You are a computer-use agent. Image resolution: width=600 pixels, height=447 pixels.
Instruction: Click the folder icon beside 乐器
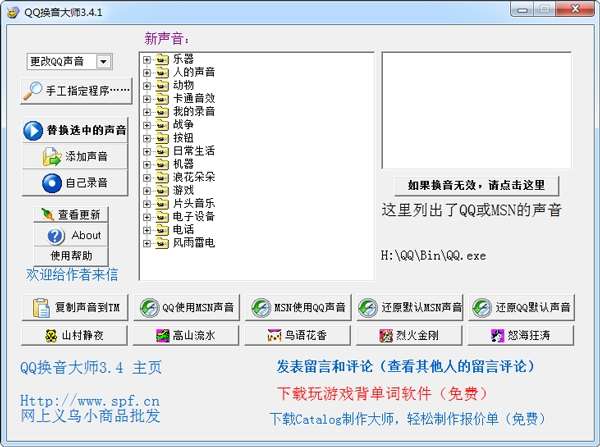[x=162, y=60]
